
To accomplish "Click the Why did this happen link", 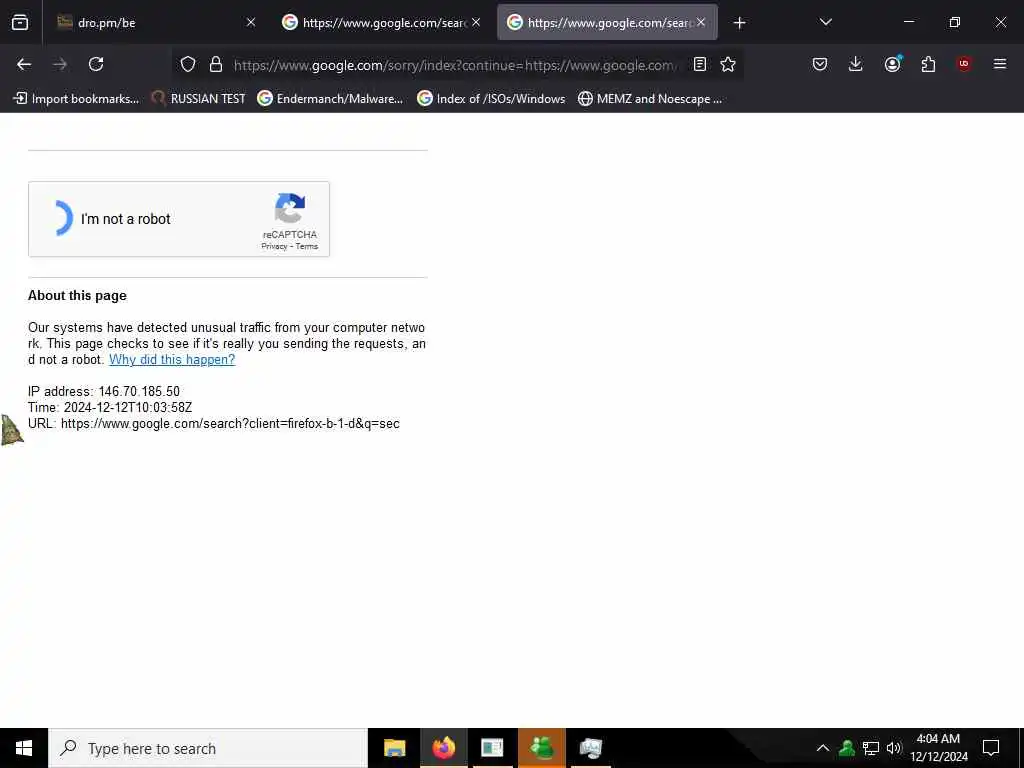I will click(172, 359).
